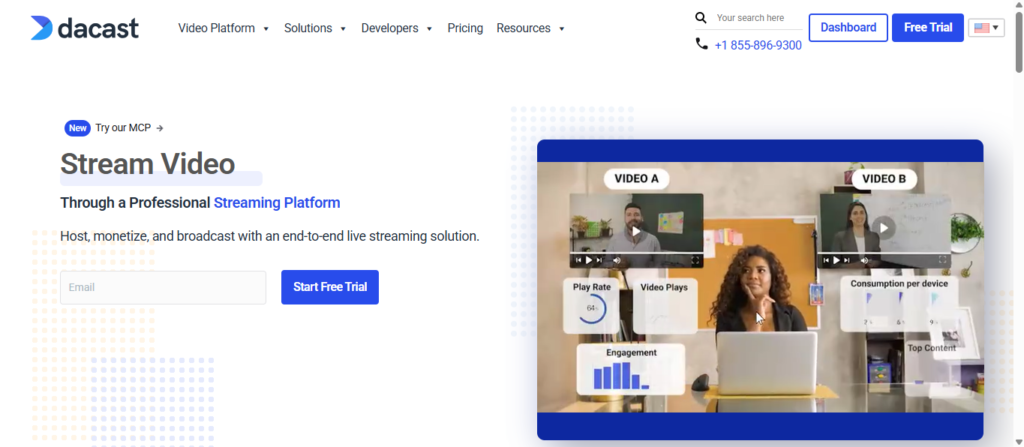
Task: Click the phone handset icon
Action: tap(701, 44)
